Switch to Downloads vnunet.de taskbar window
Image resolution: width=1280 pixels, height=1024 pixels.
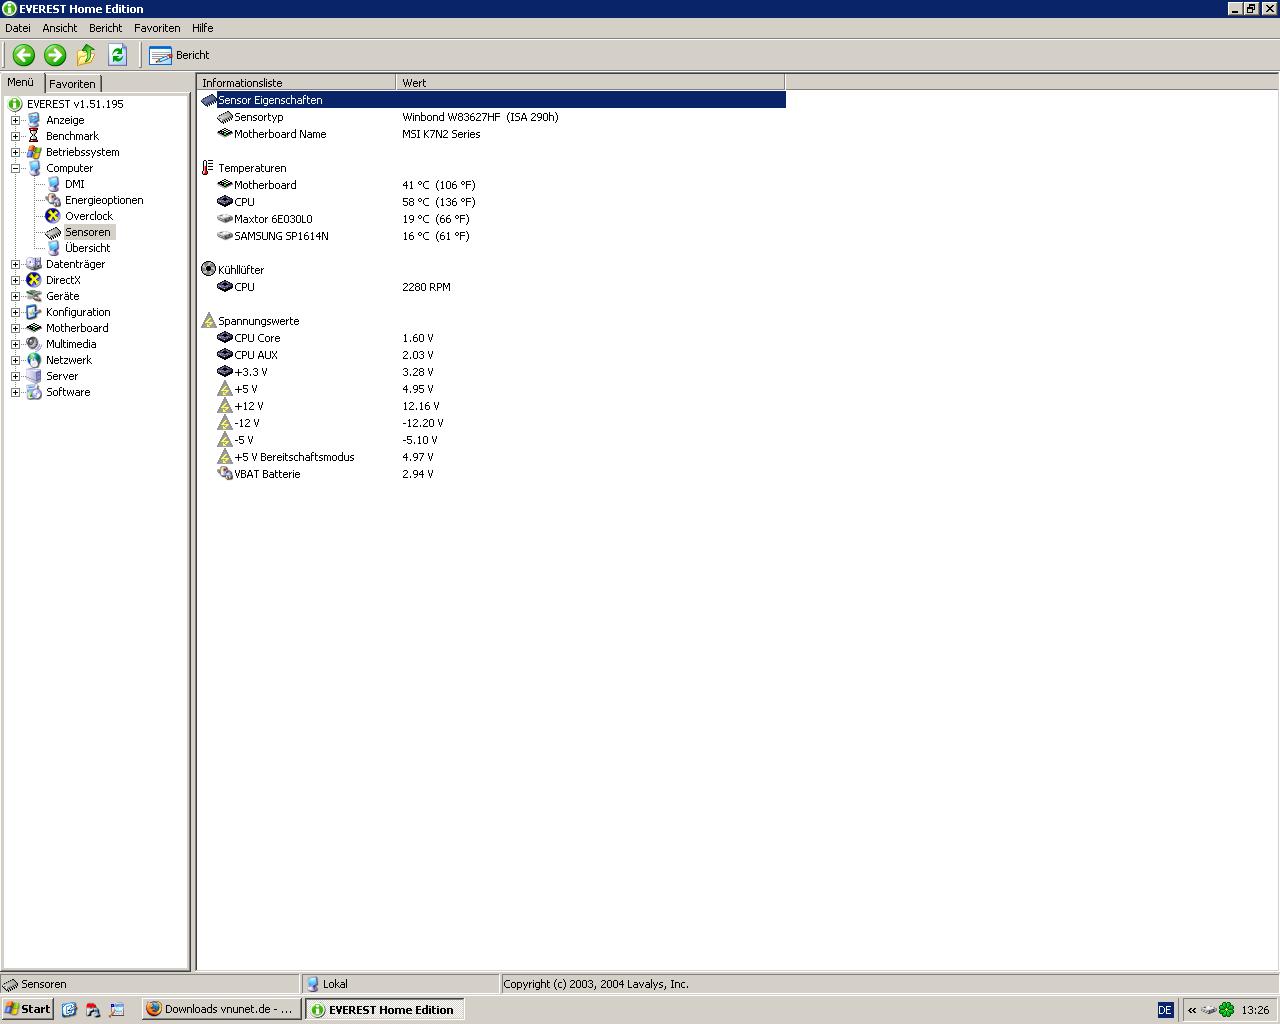221,1009
